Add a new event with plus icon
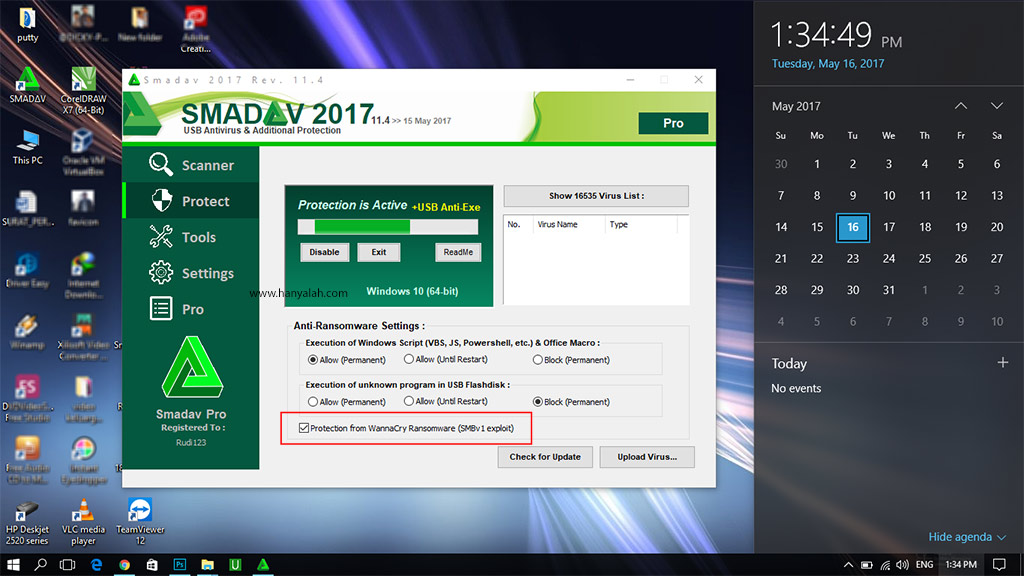 (1002, 362)
